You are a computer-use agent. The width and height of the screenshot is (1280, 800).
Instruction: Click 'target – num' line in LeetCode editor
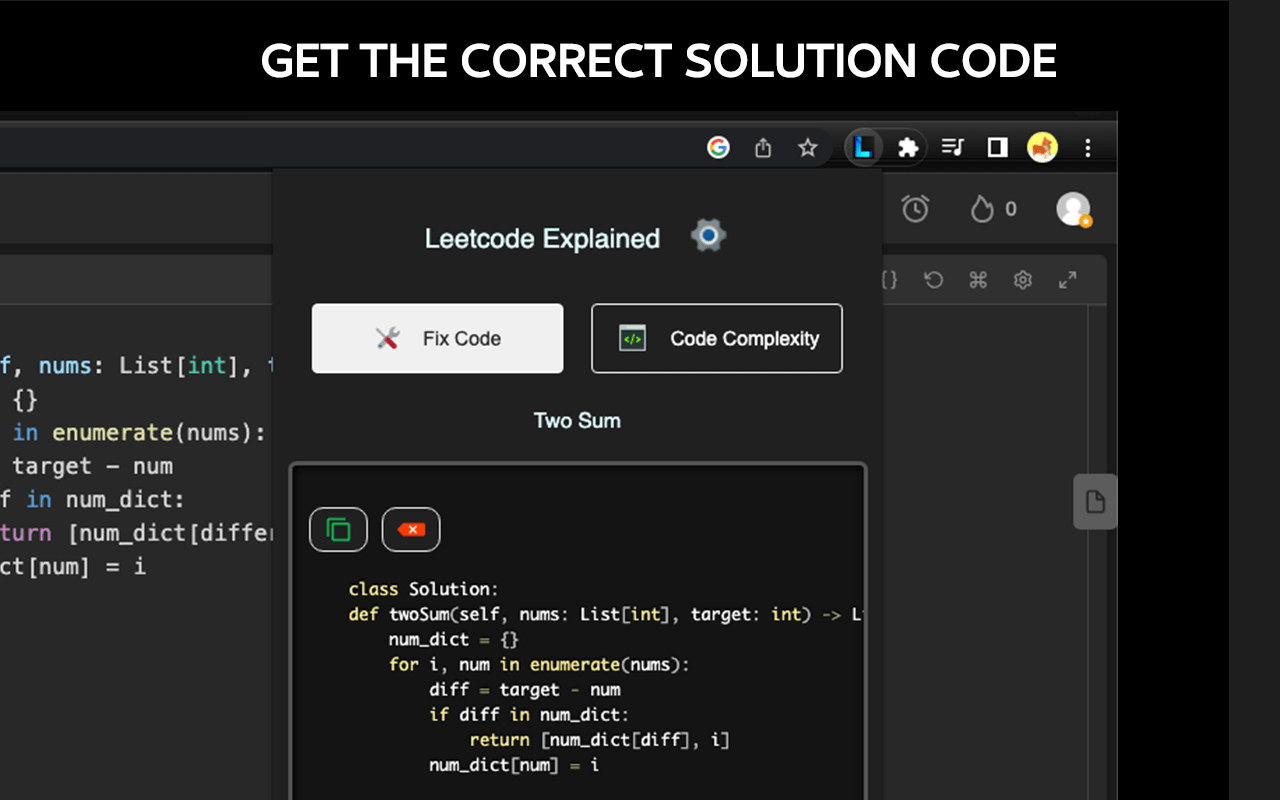92,466
